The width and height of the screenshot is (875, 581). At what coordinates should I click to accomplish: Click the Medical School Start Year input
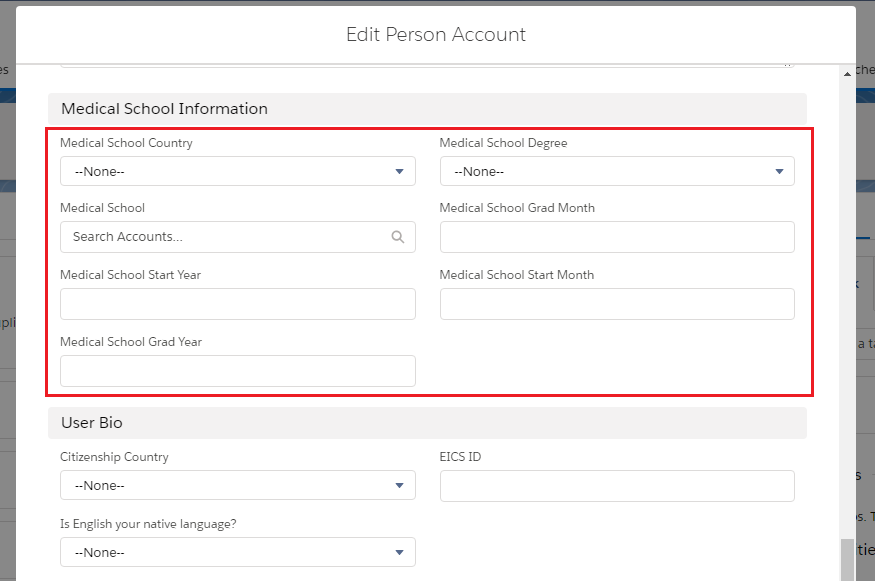point(238,304)
